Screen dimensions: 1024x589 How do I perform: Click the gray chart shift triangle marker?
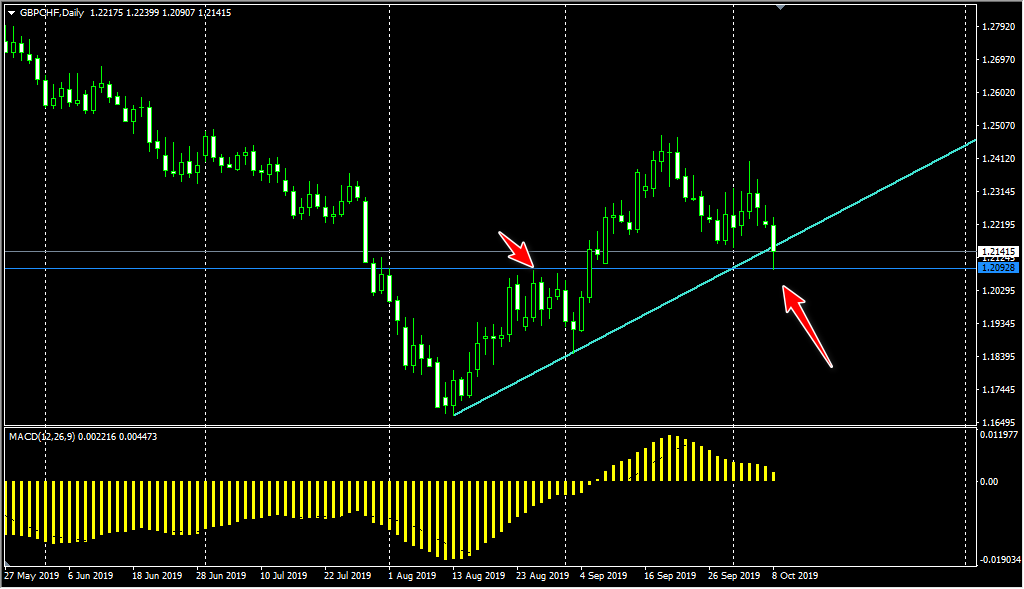point(780,7)
